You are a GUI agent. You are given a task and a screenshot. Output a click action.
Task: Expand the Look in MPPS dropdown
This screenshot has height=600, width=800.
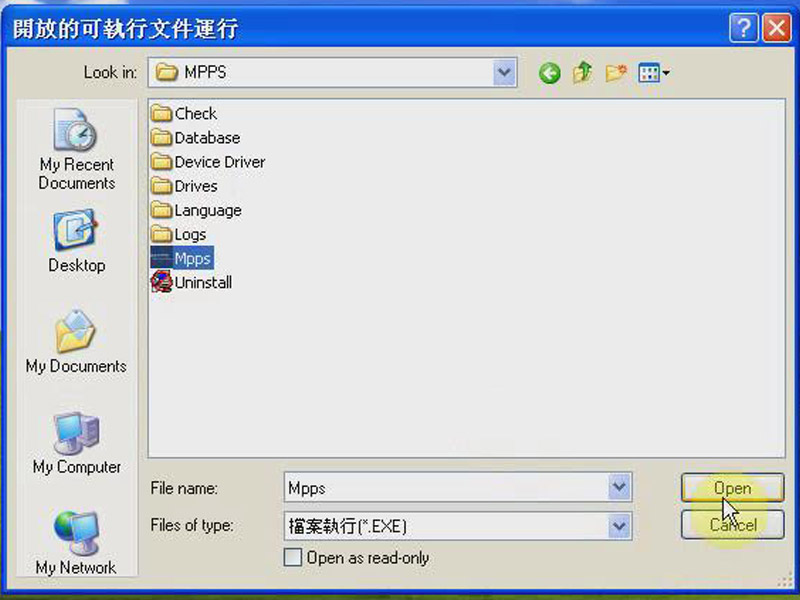pyautogui.click(x=504, y=72)
